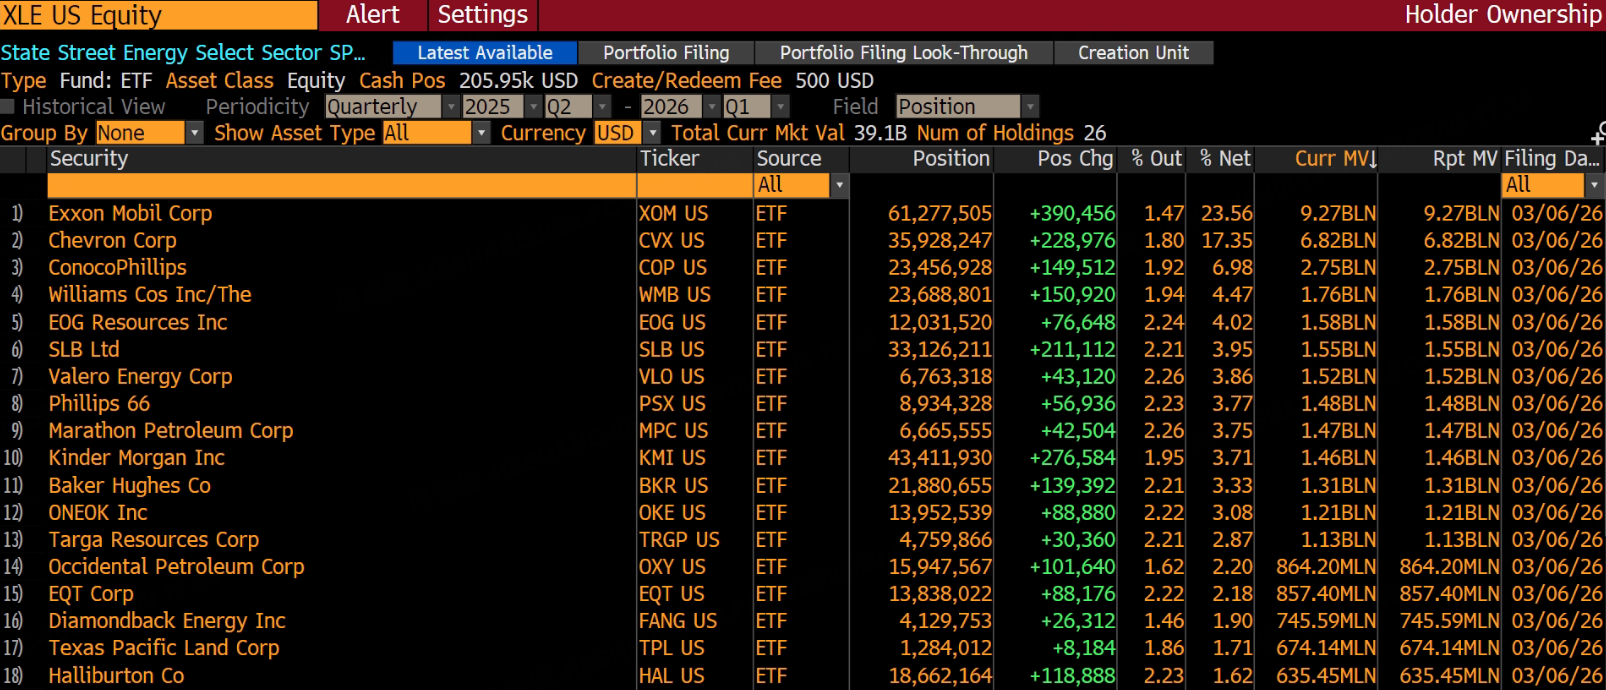Sort by % Net column header

(x=1225, y=159)
